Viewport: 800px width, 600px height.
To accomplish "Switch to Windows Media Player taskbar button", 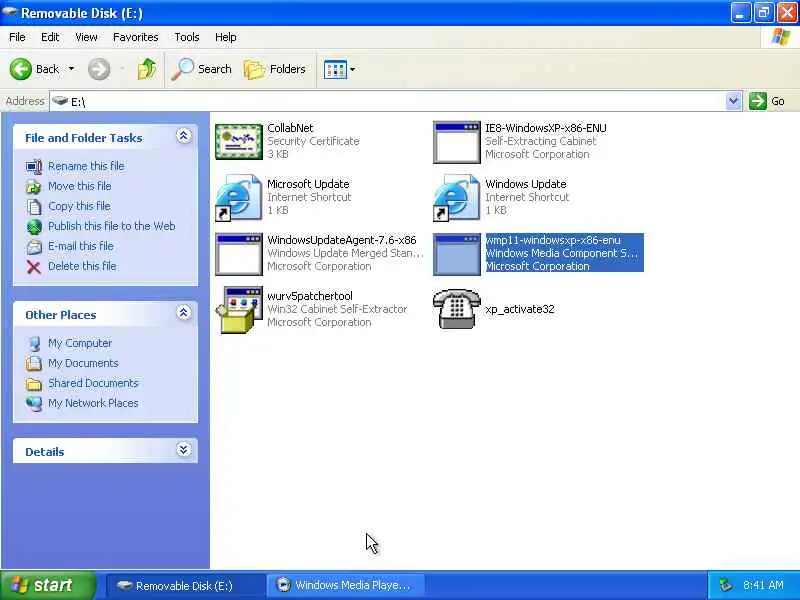I will point(347,585).
